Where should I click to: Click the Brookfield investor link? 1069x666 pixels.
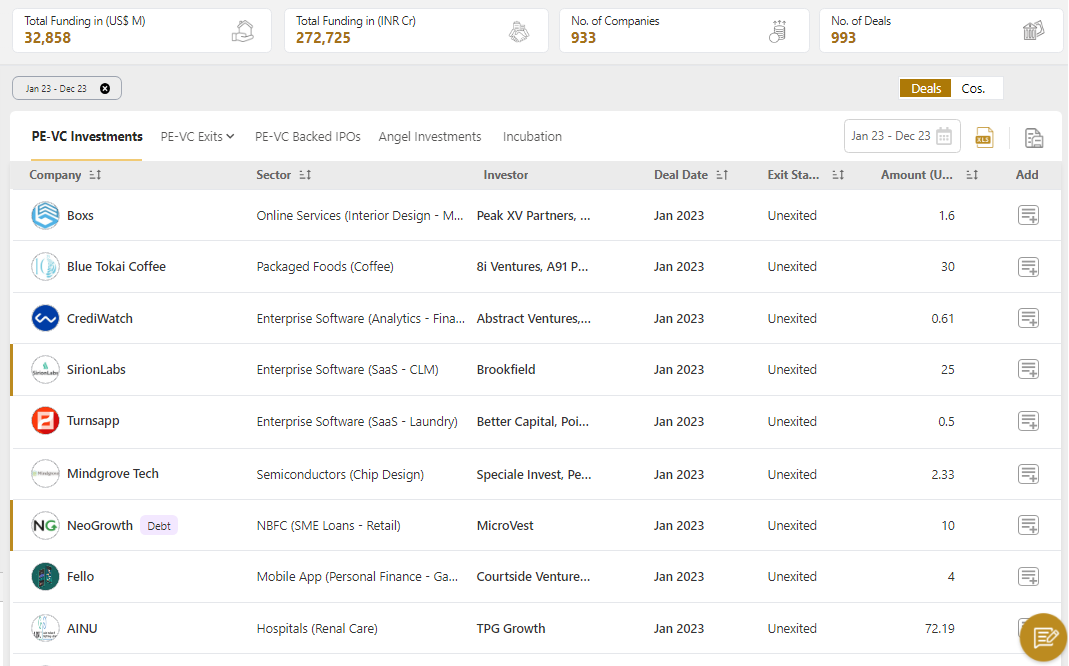click(x=506, y=370)
